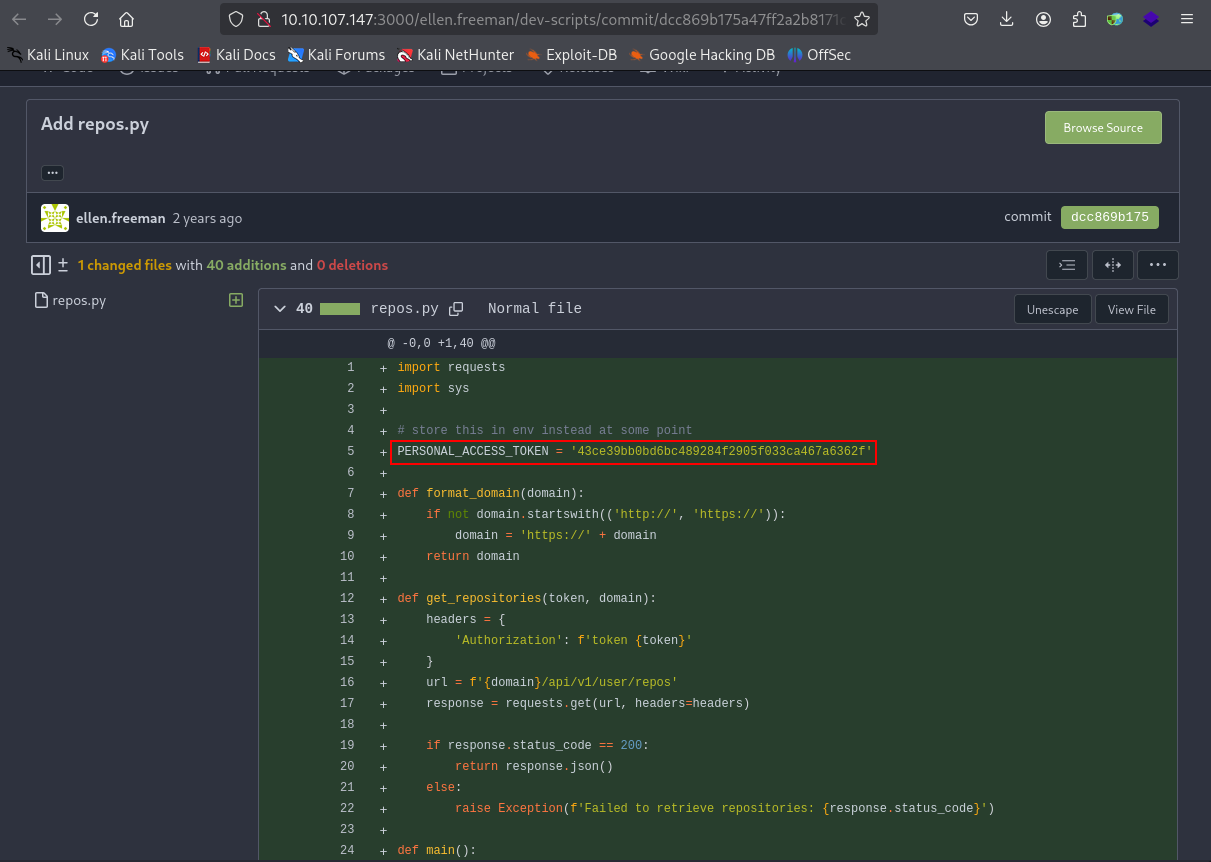1211x862 pixels.
Task: Toggle whitespace display button
Action: [1067, 265]
